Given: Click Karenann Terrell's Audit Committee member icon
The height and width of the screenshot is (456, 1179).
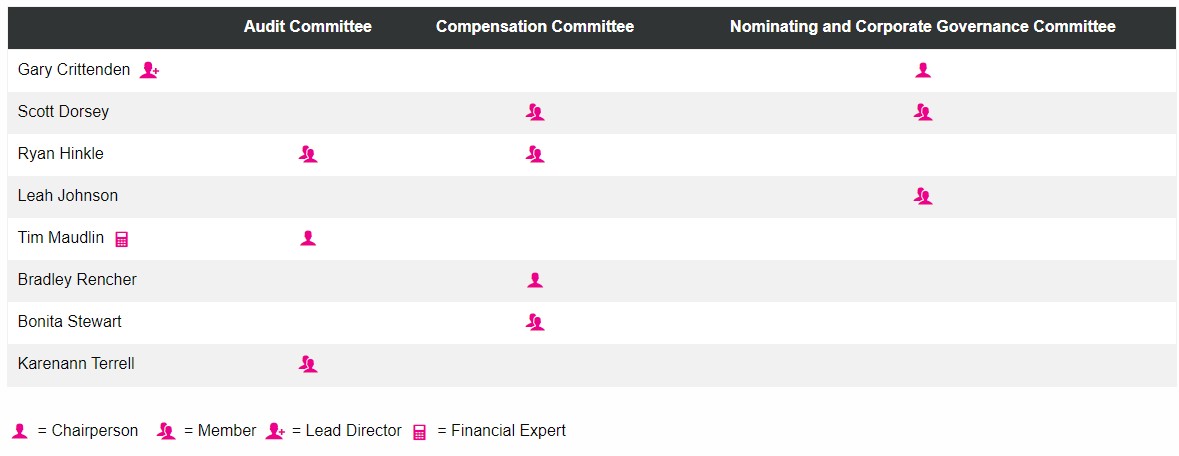Looking at the screenshot, I should [x=308, y=364].
